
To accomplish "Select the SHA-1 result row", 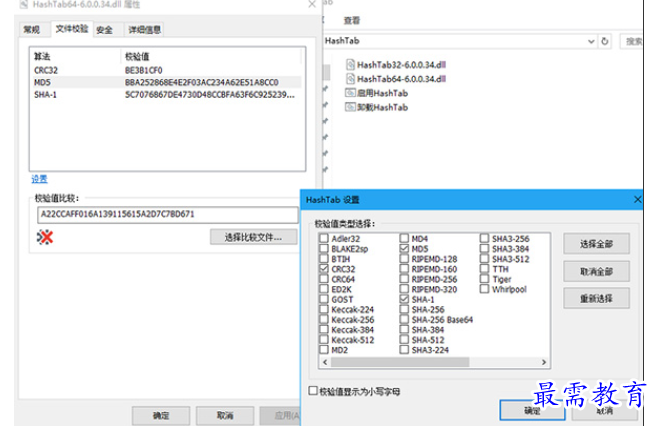I will pyautogui.click(x=167, y=95).
